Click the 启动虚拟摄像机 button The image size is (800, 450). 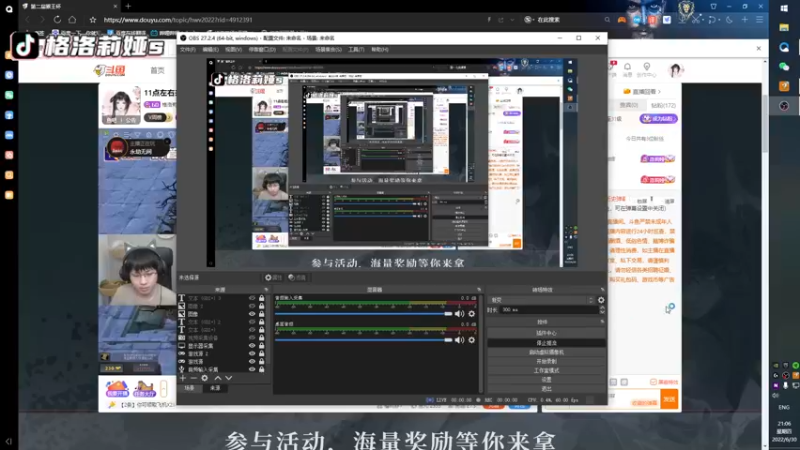(546, 352)
